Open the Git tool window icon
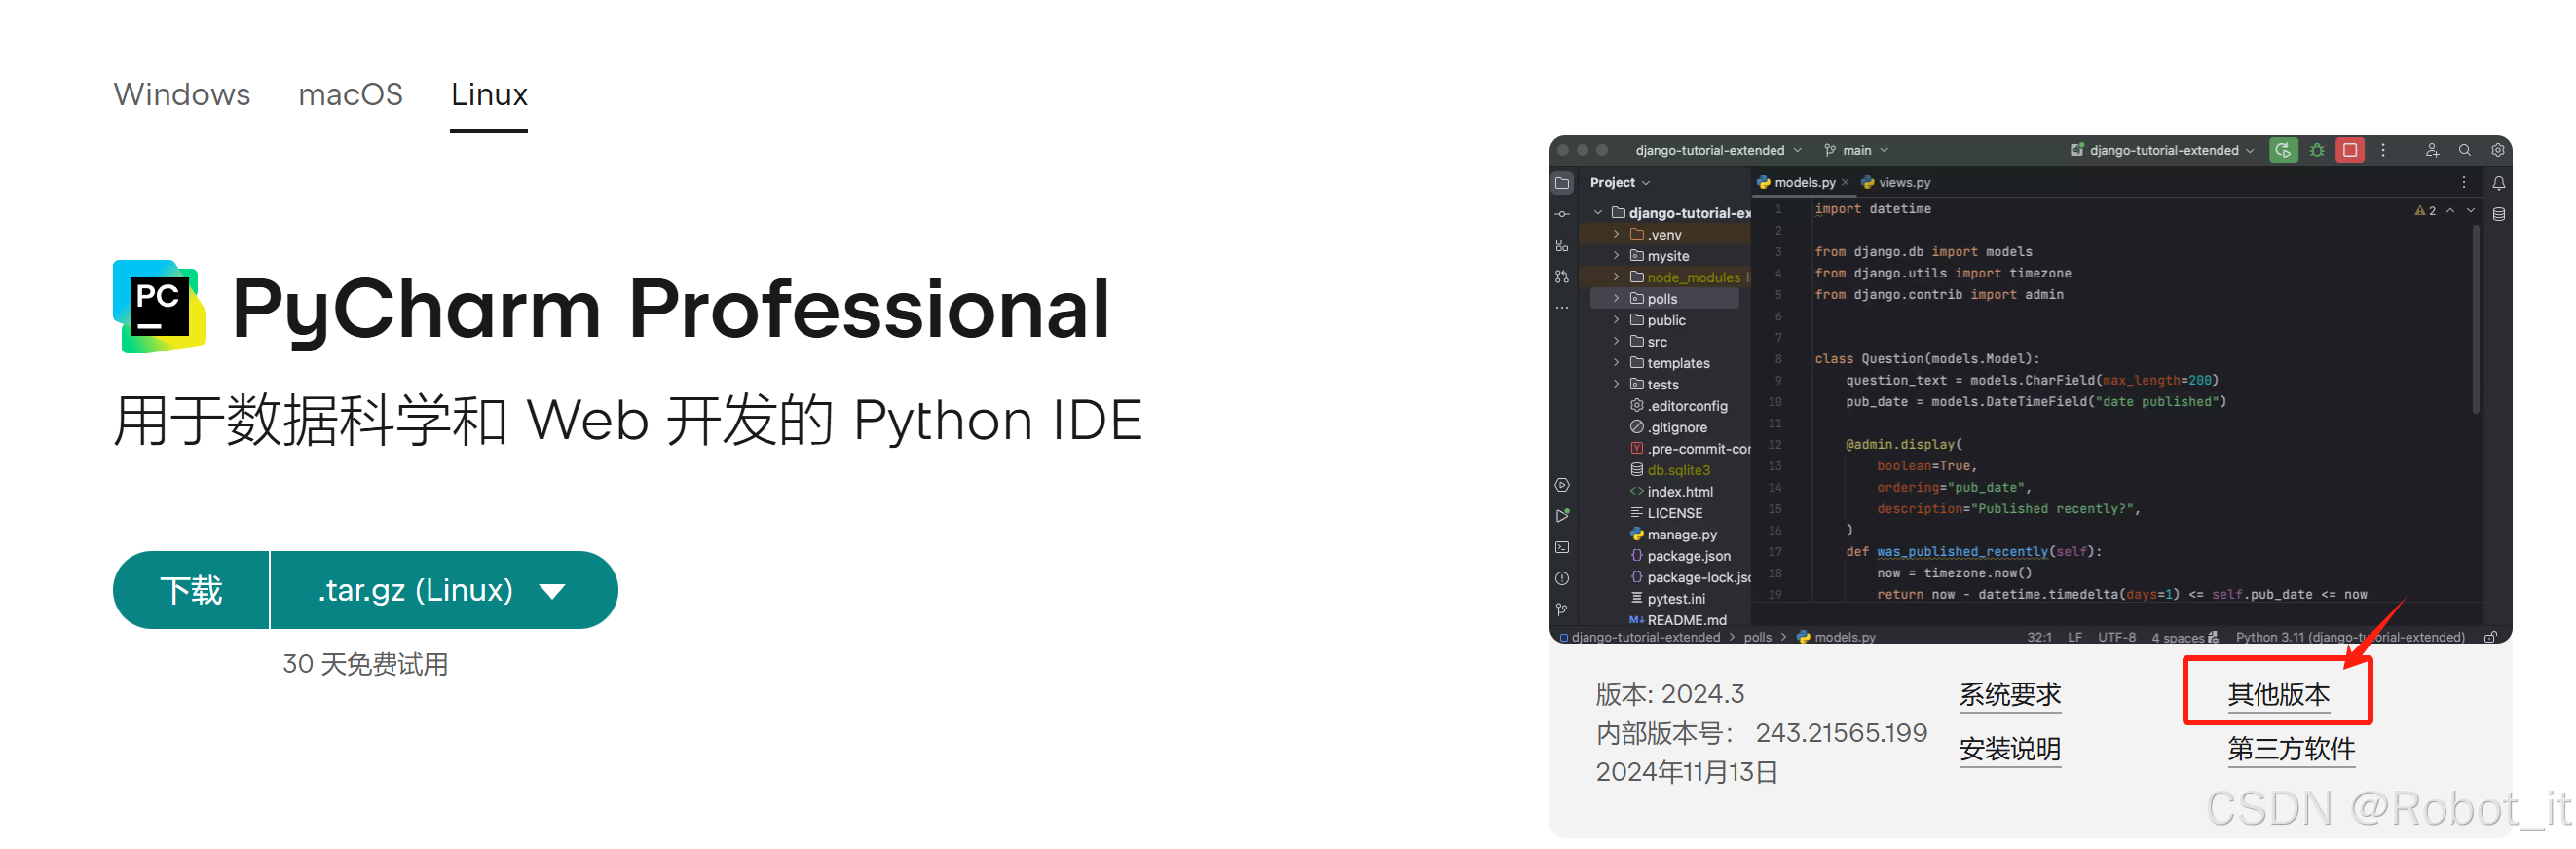This screenshot has height=849, width=2576. (1562, 610)
